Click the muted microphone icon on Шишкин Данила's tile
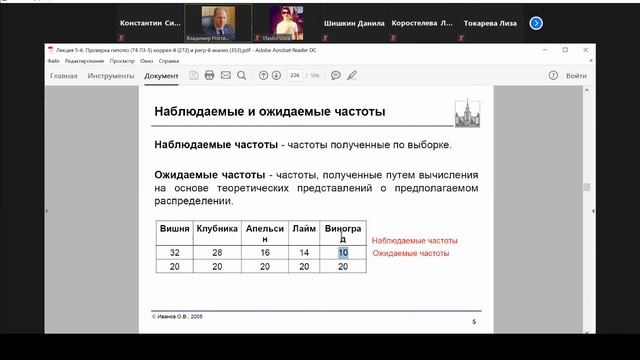The image size is (640, 360). click(325, 38)
